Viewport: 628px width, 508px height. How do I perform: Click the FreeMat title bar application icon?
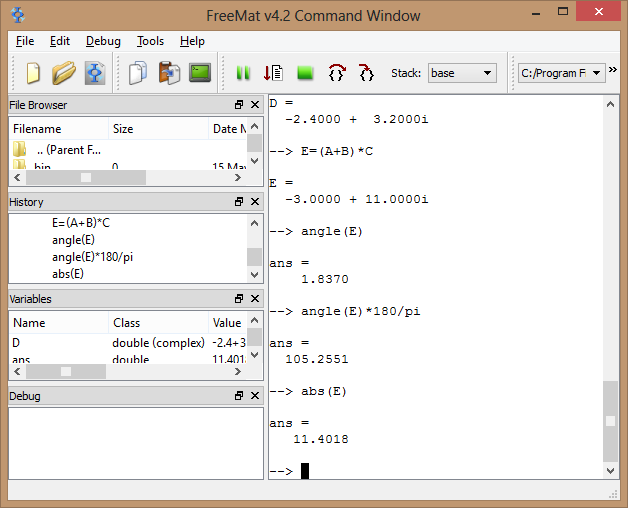[18, 15]
